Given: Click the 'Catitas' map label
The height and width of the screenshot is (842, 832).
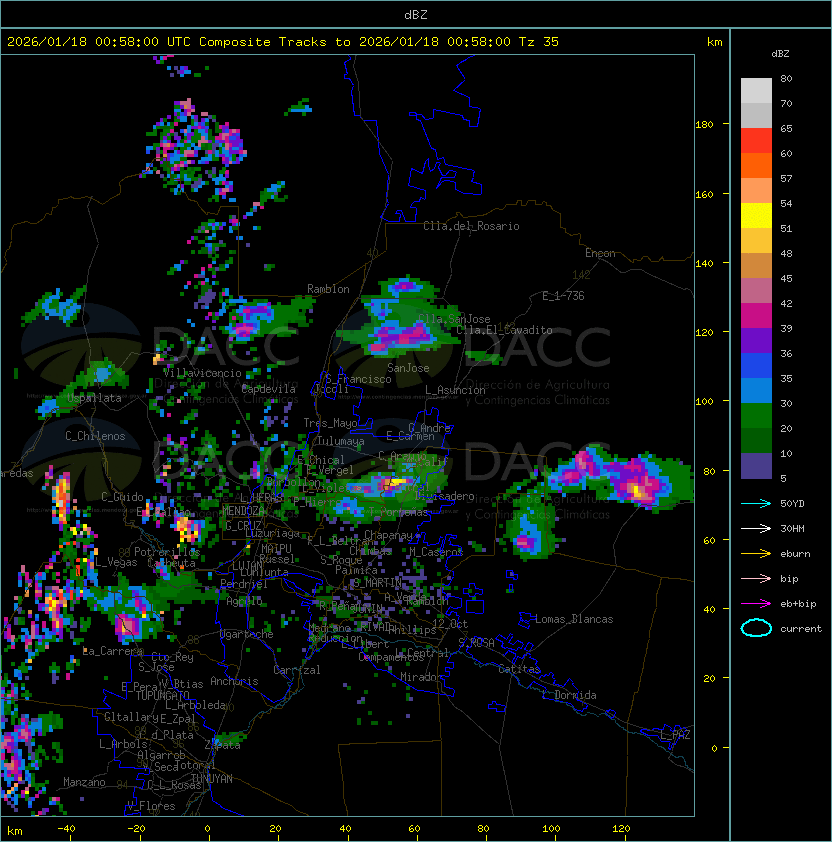Looking at the screenshot, I should point(519,670).
